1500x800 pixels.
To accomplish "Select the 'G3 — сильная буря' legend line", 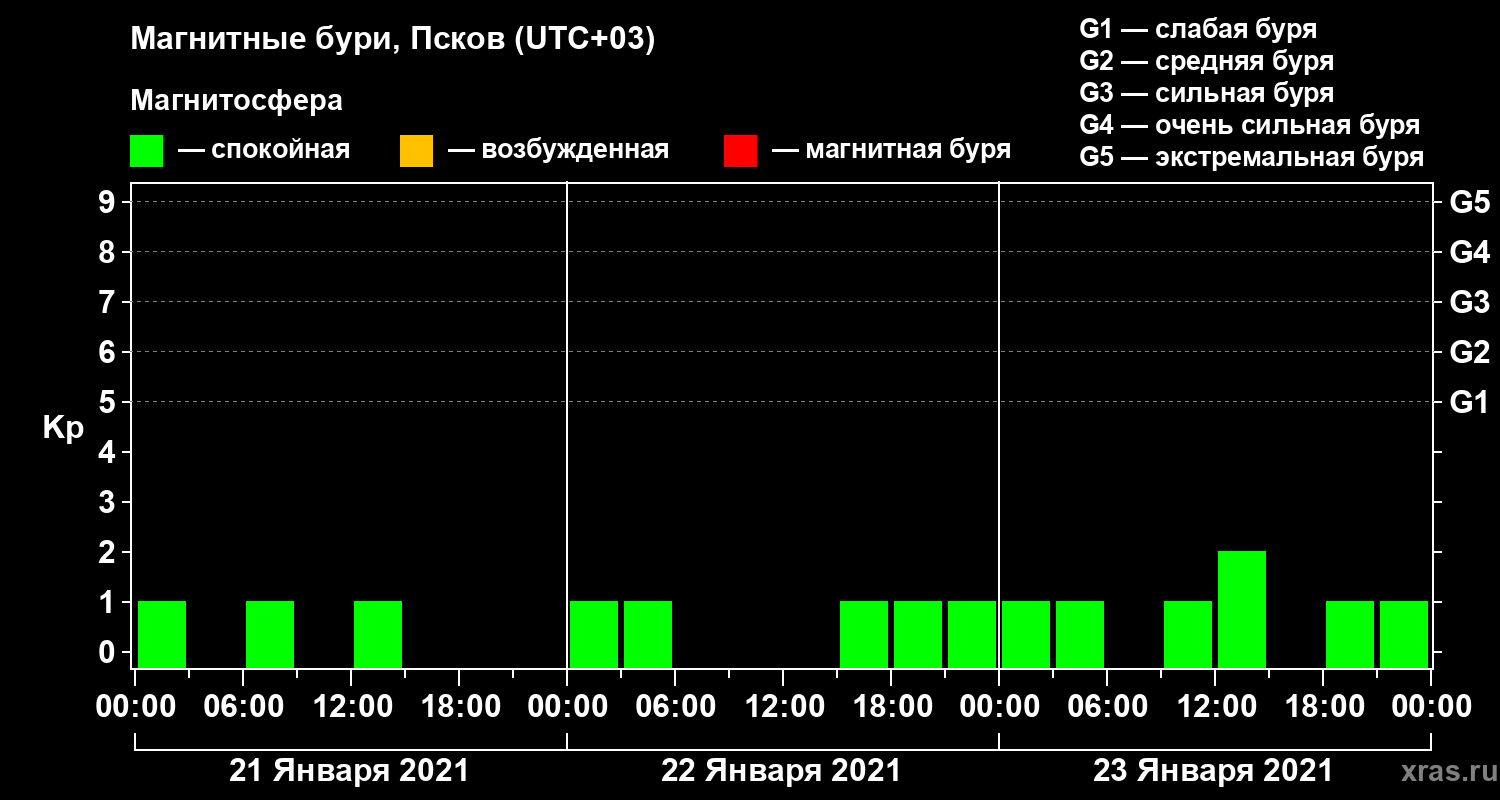I will tap(1206, 93).
